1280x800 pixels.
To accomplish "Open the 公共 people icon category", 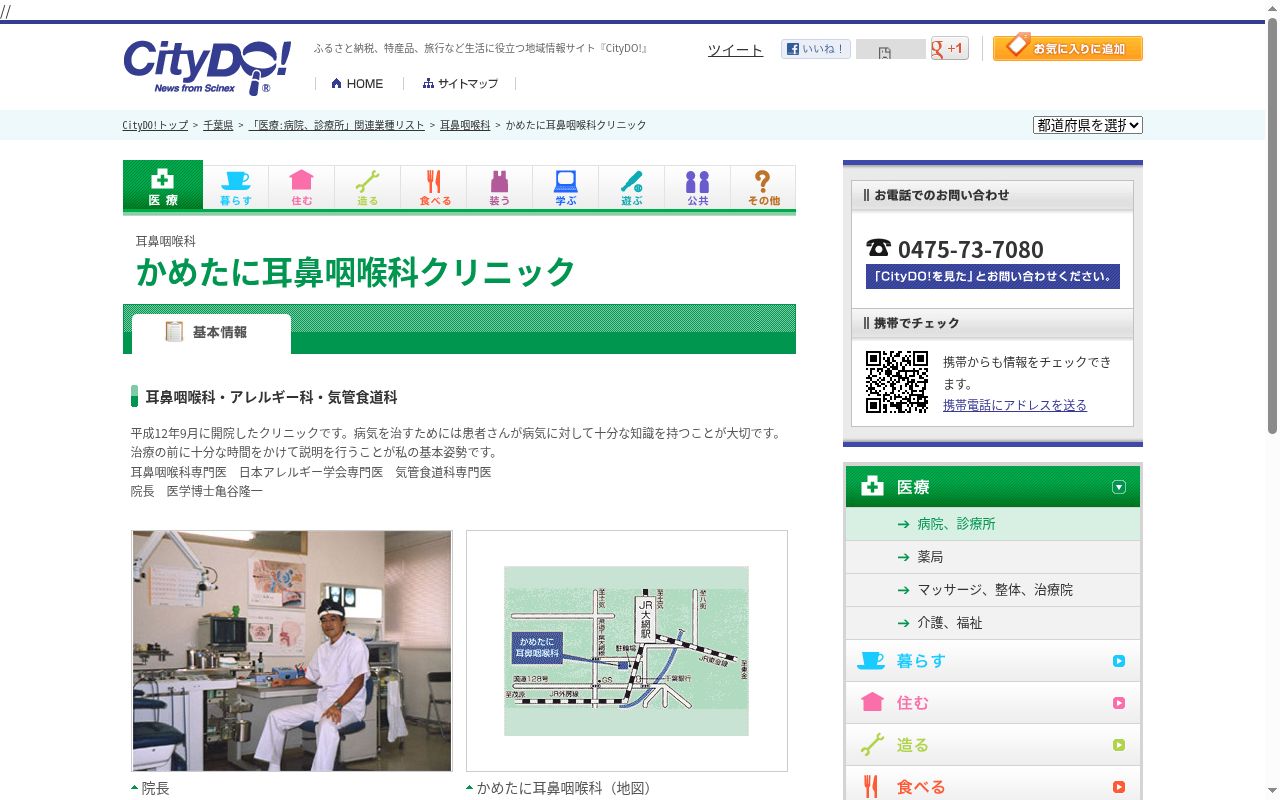I will point(698,187).
